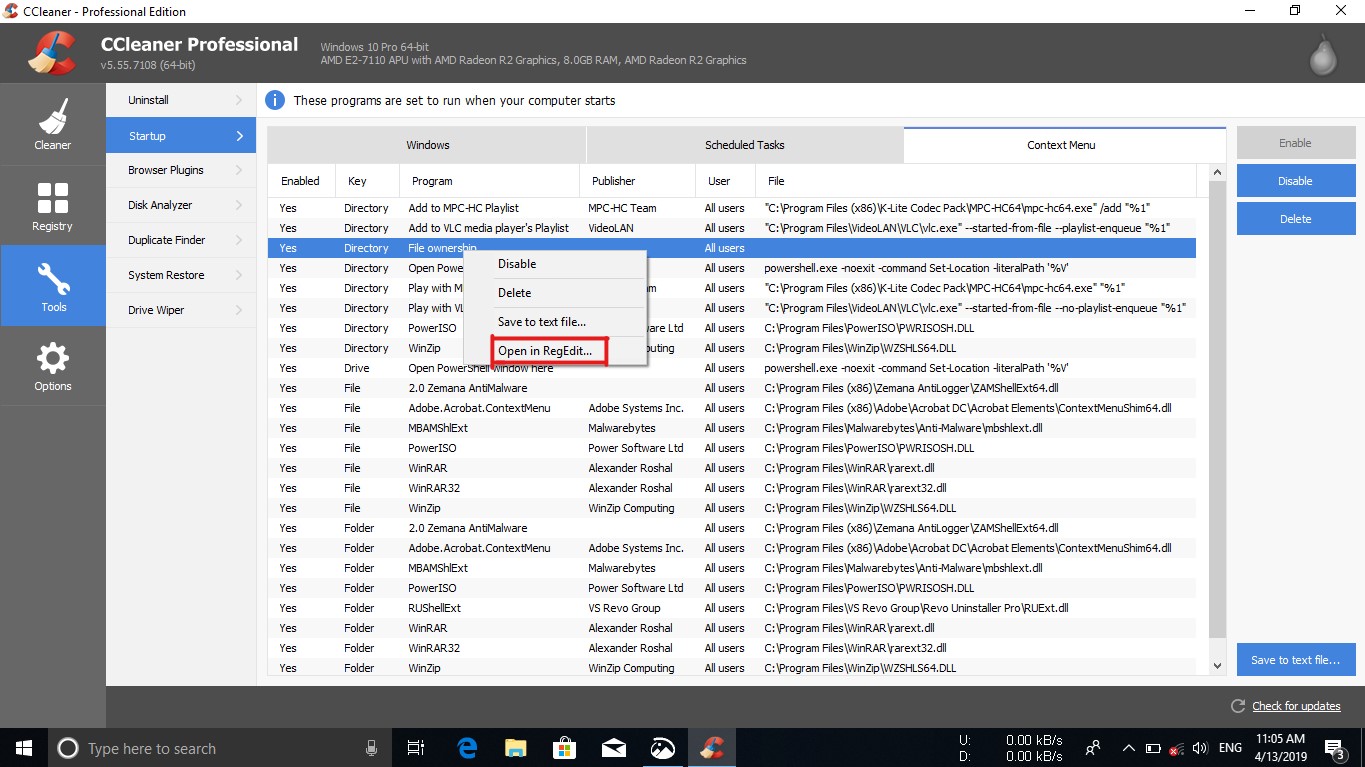Choose Delete in the context menu

556,293
